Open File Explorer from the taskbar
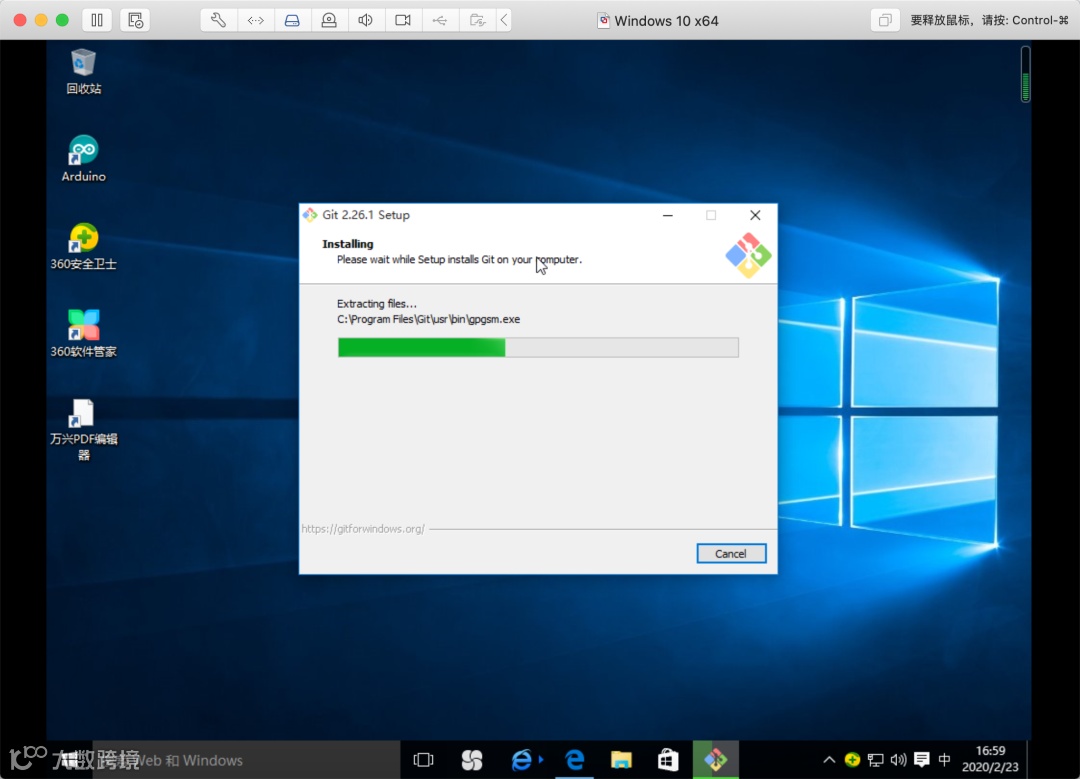The width and height of the screenshot is (1080, 779). pyautogui.click(x=621, y=760)
